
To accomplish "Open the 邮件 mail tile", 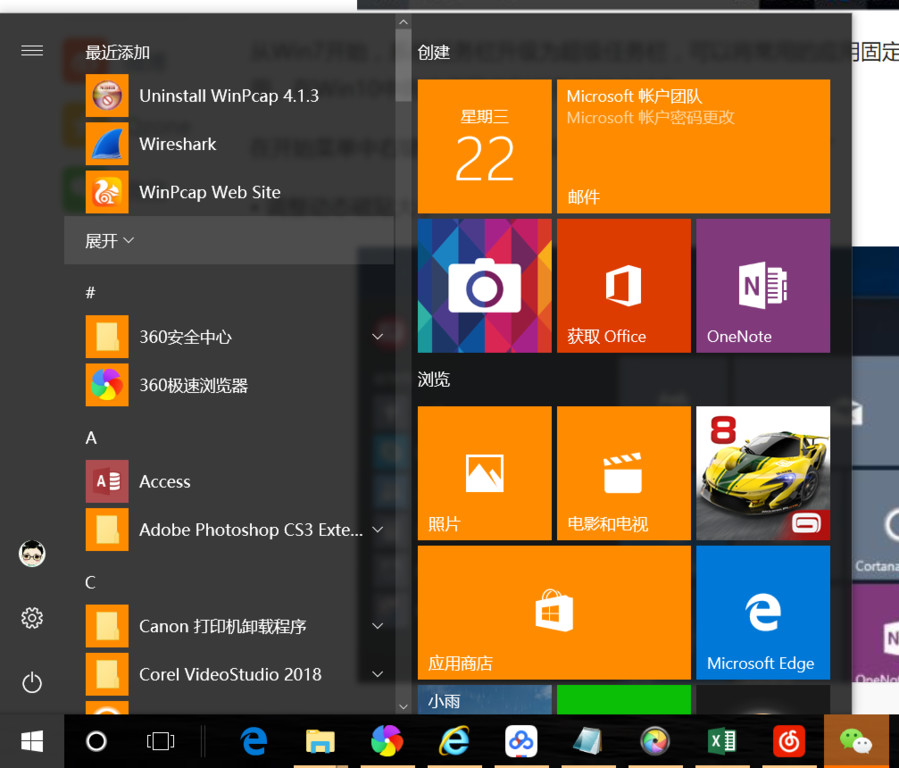I will point(693,146).
